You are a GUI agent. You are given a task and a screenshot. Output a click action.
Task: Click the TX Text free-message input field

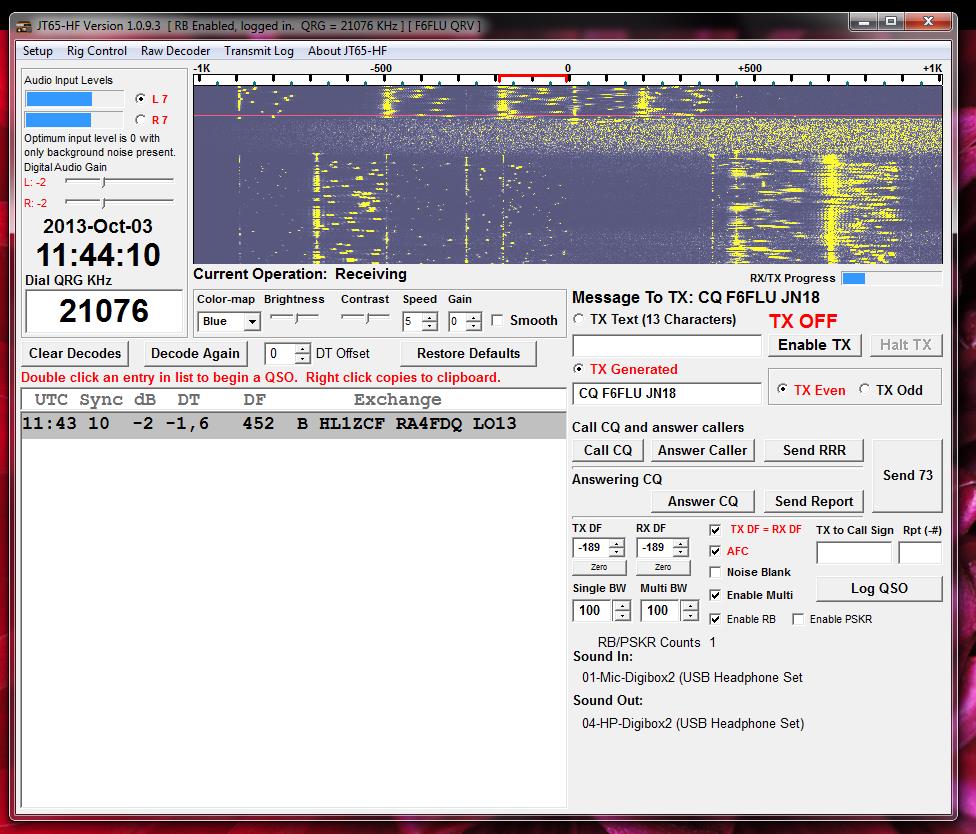click(667, 345)
